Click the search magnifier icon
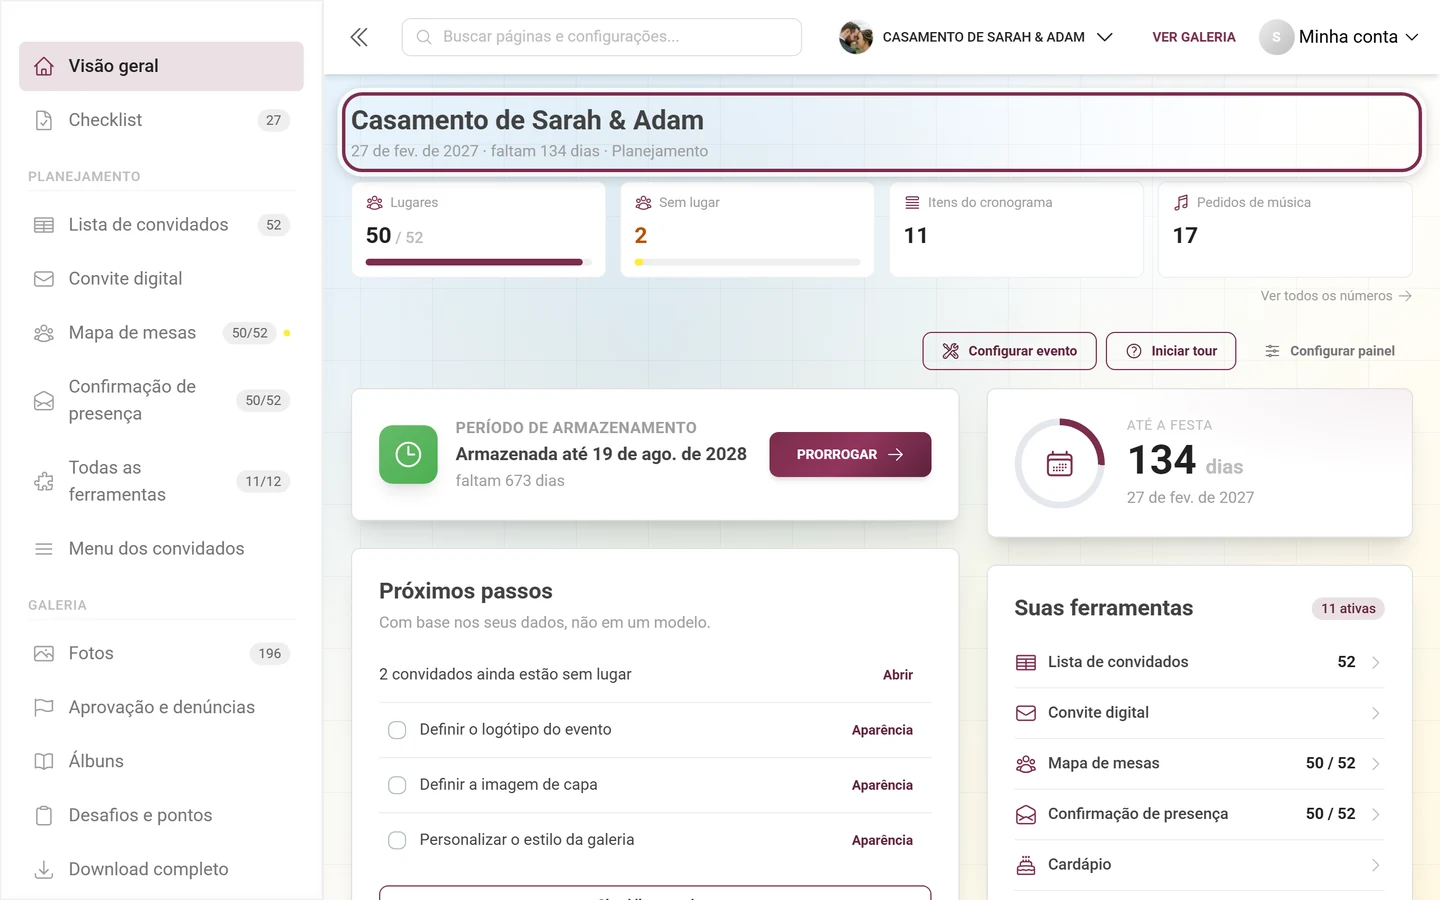This screenshot has width=1440, height=900. [424, 37]
